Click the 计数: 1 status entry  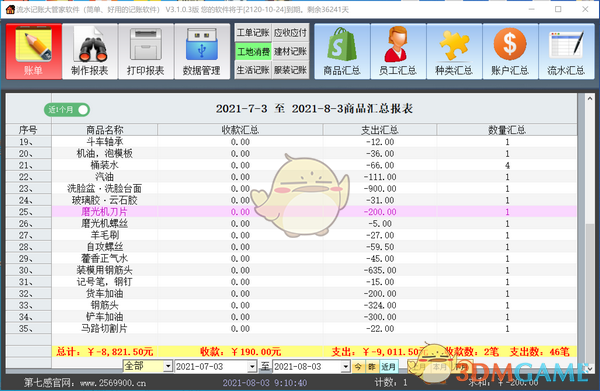(391, 382)
